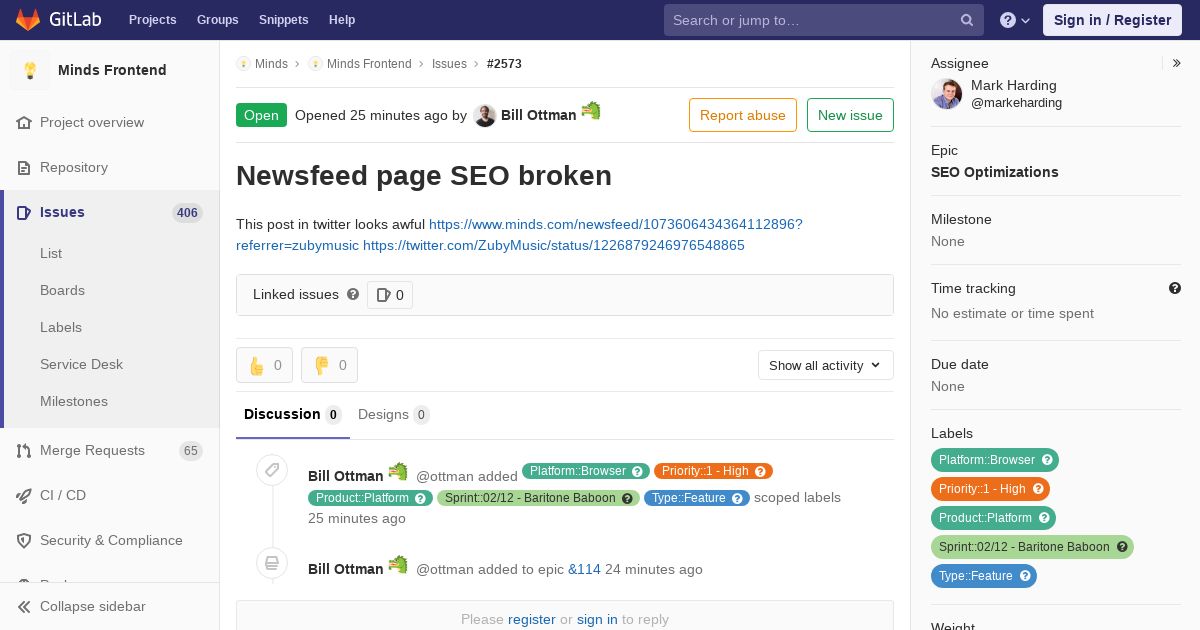Image resolution: width=1200 pixels, height=630 pixels.
Task: Click help icon on sidebar Product::Platform label
Action: [1044, 518]
